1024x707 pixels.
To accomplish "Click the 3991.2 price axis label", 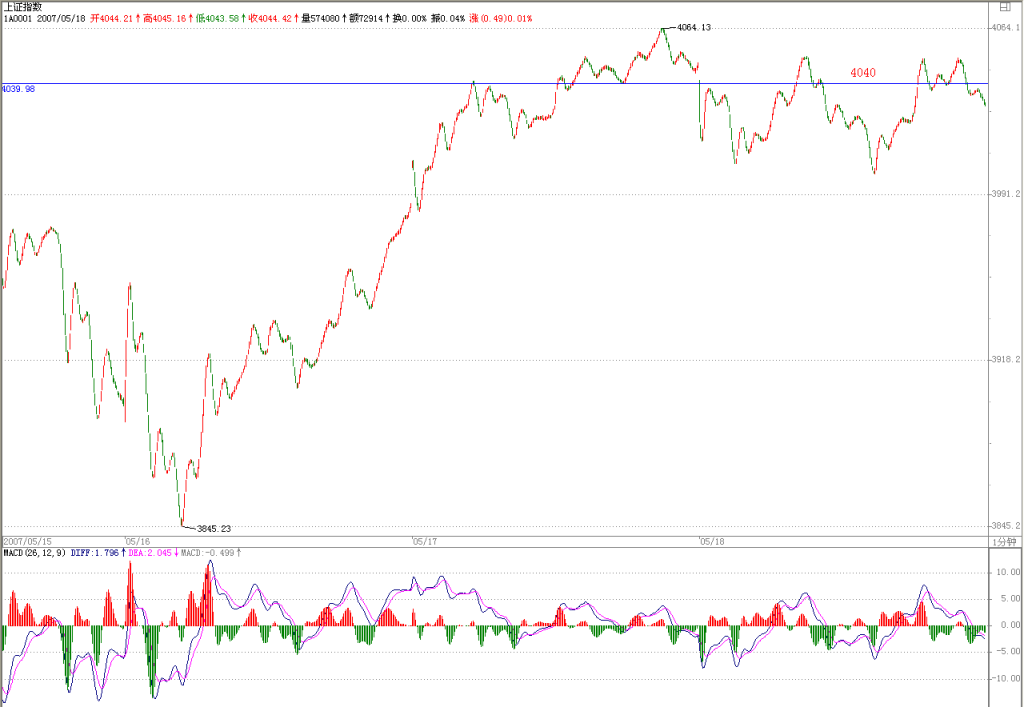I will click(x=1006, y=194).
